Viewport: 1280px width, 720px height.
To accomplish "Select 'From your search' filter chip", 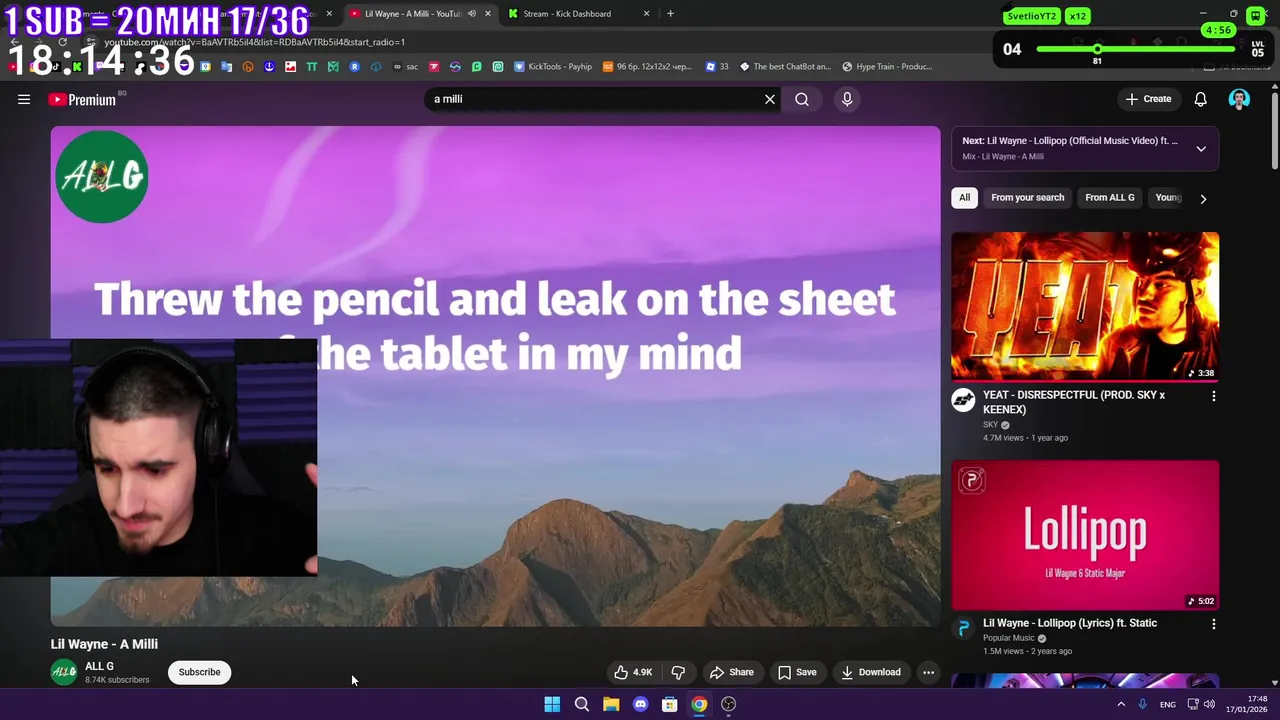I will click(1027, 198).
